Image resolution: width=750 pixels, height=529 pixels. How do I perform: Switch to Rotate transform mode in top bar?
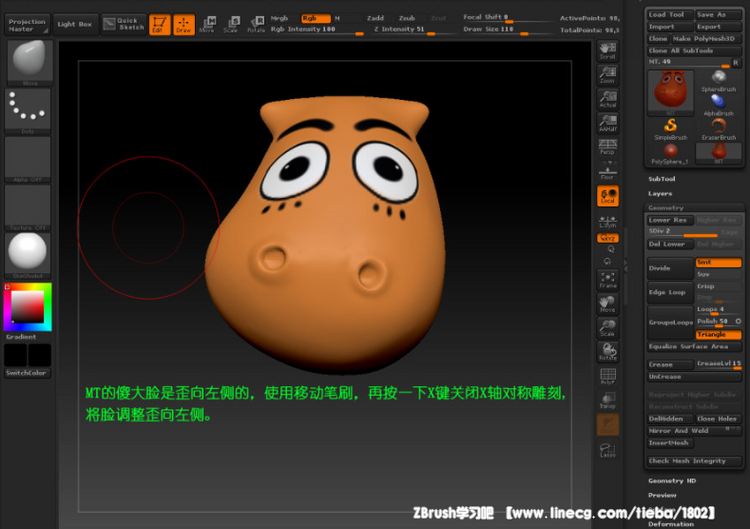click(256, 24)
